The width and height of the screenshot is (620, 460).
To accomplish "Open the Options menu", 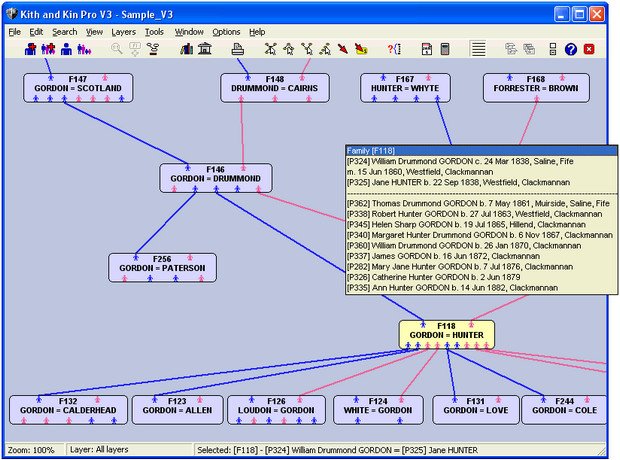I will point(226,32).
